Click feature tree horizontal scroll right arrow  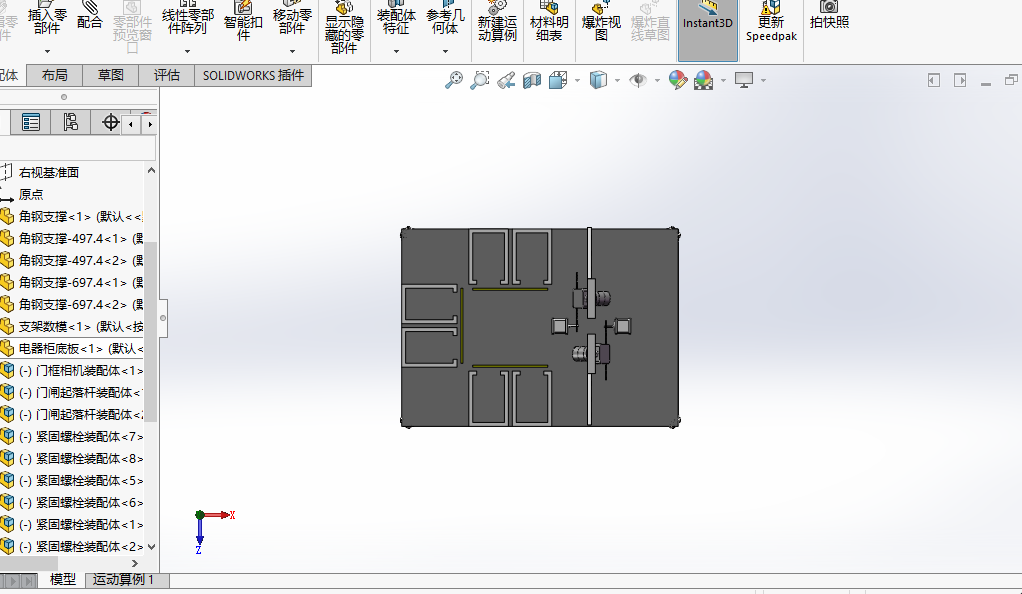click(x=135, y=563)
